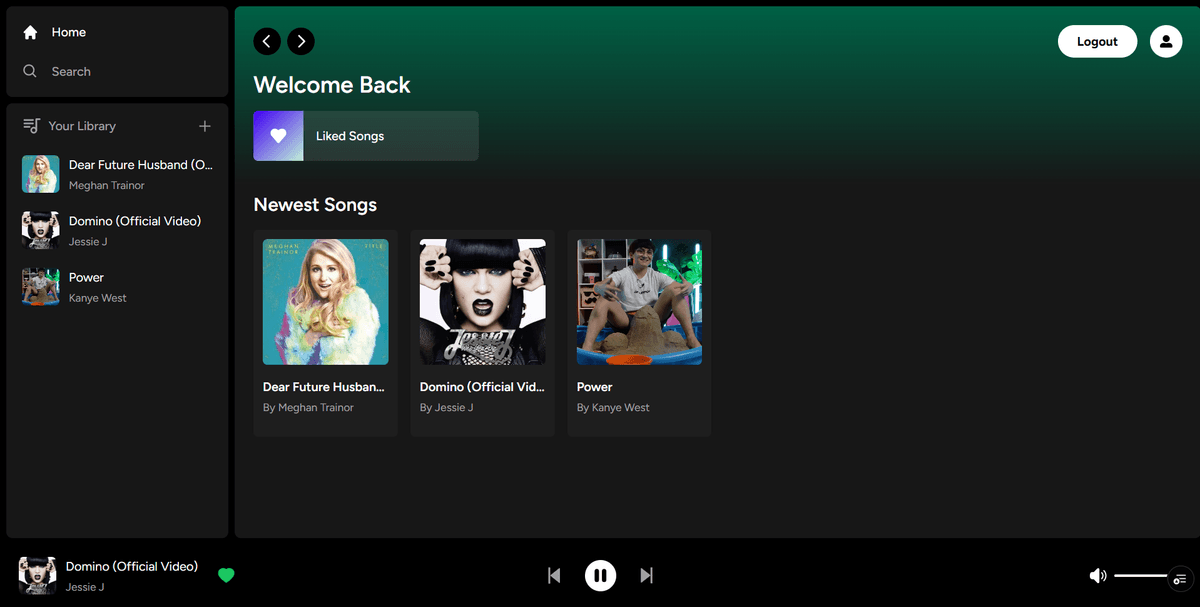Click the Home icon in the sidebar

tap(30, 31)
